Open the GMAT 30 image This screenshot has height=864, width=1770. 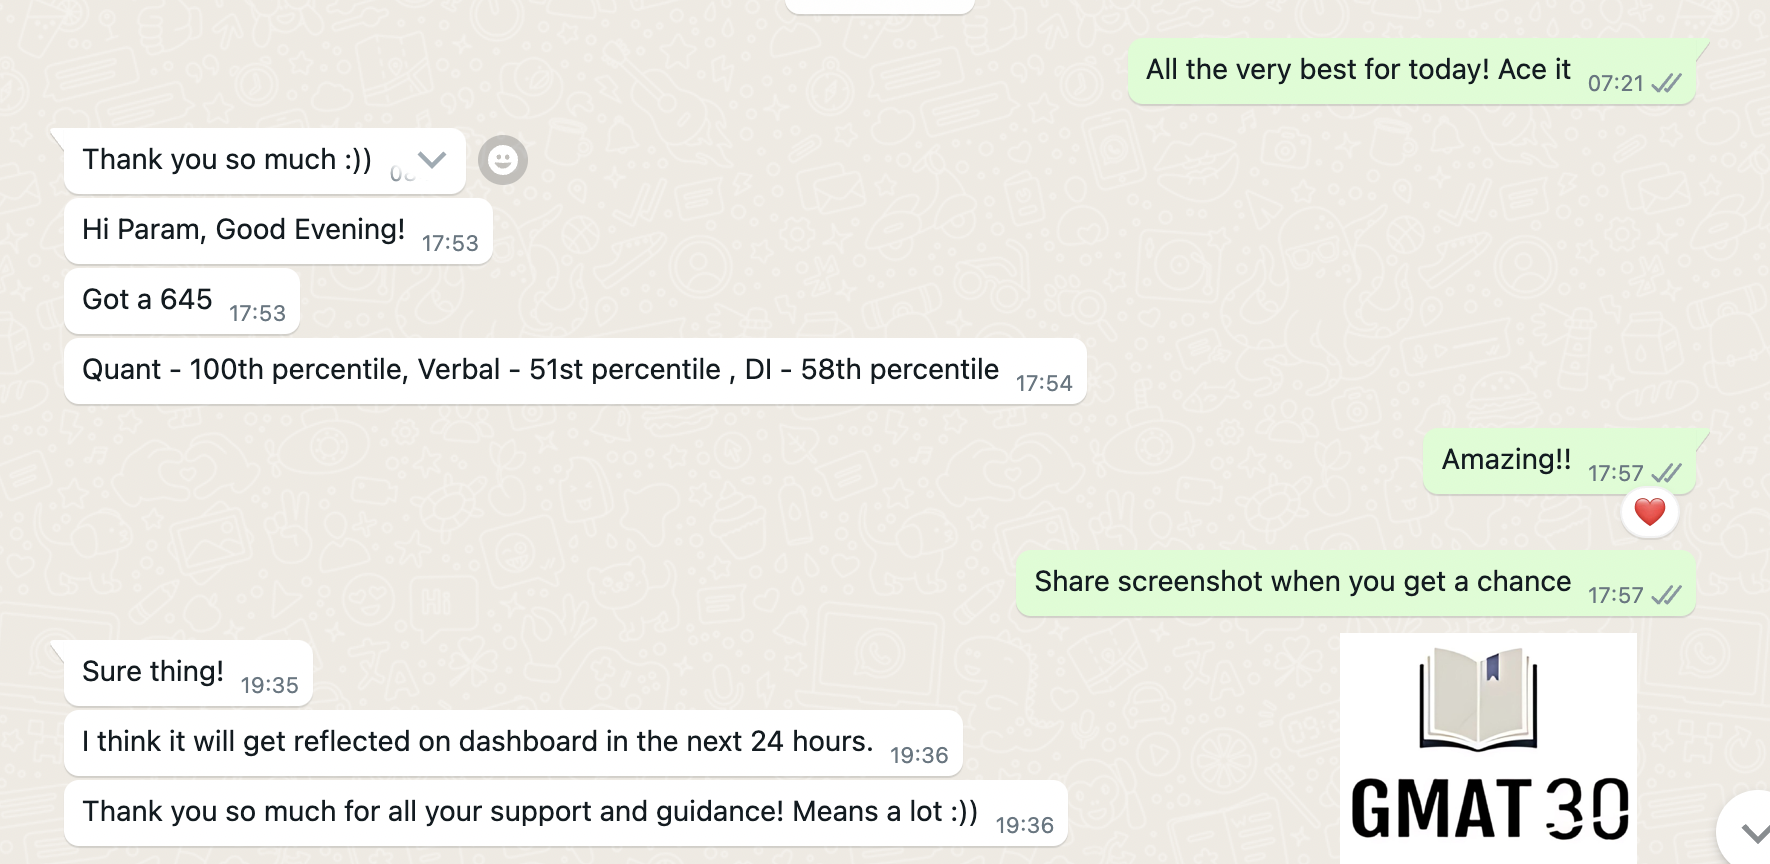1488,750
